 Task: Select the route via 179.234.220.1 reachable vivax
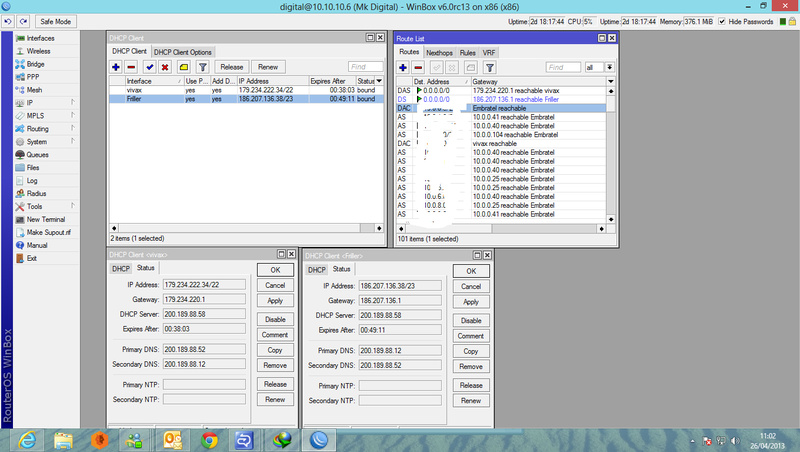501,90
